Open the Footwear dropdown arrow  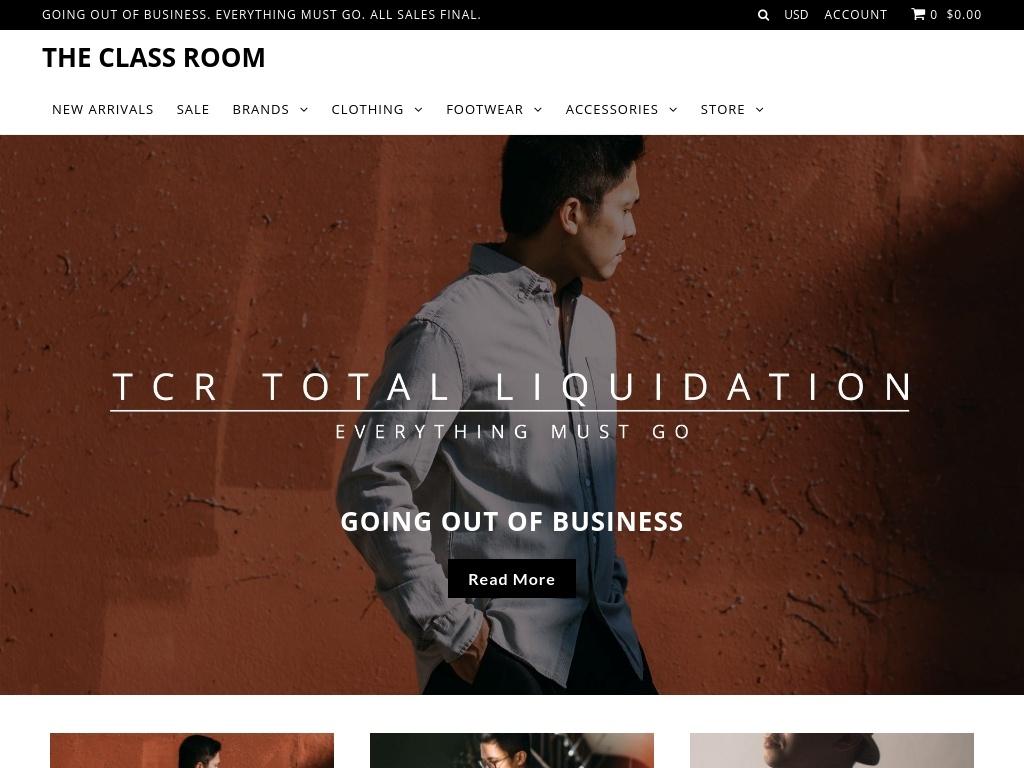pos(538,110)
